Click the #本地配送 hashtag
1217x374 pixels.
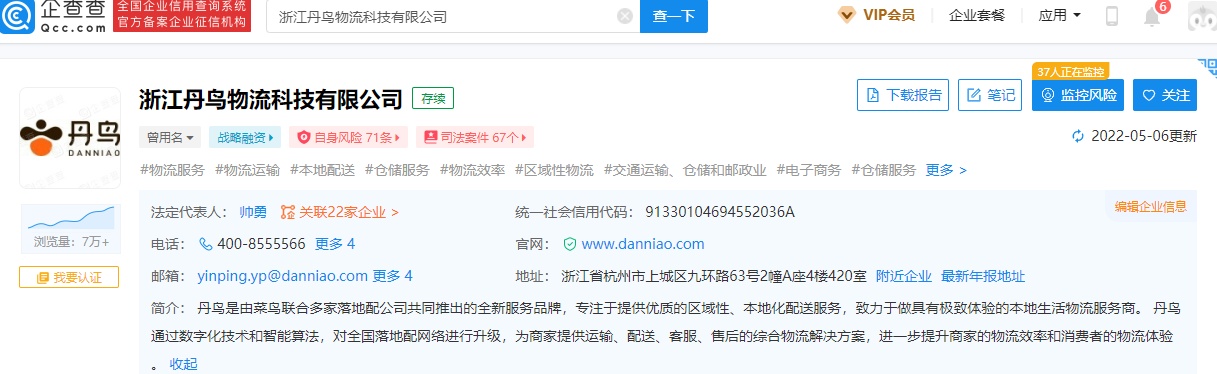tap(323, 170)
